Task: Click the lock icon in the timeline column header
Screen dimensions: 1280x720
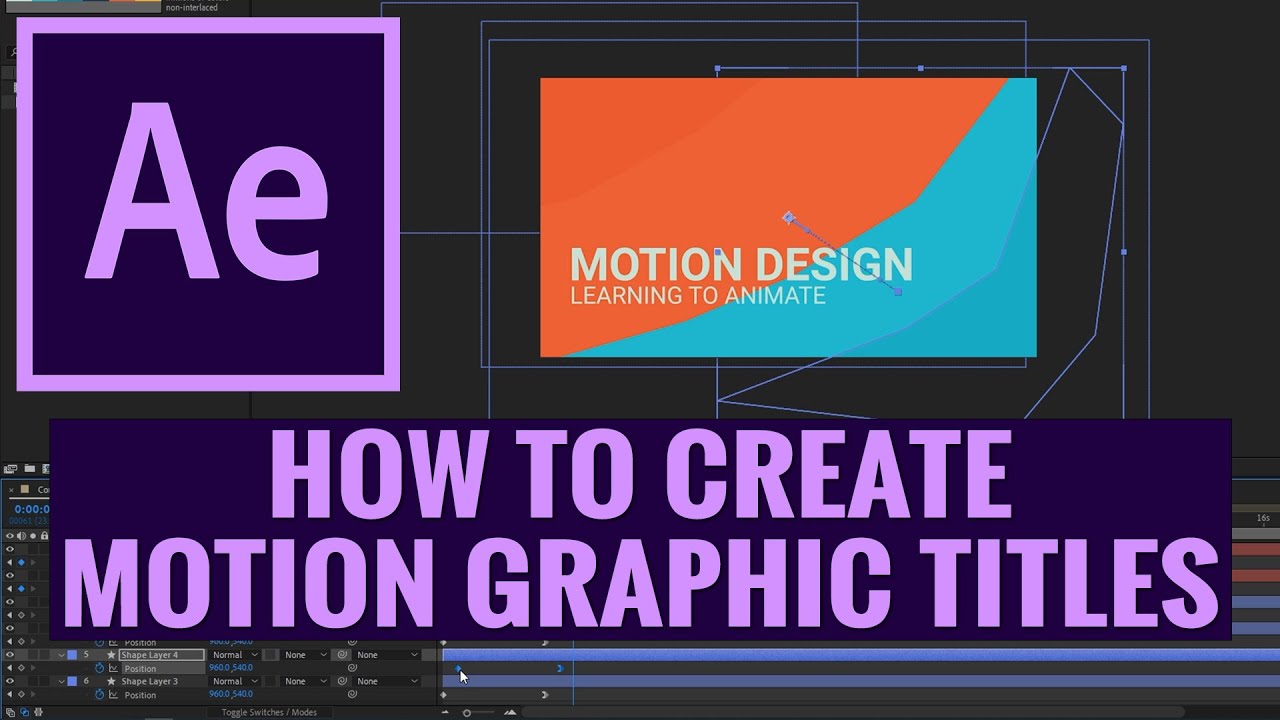Action: [x=44, y=536]
